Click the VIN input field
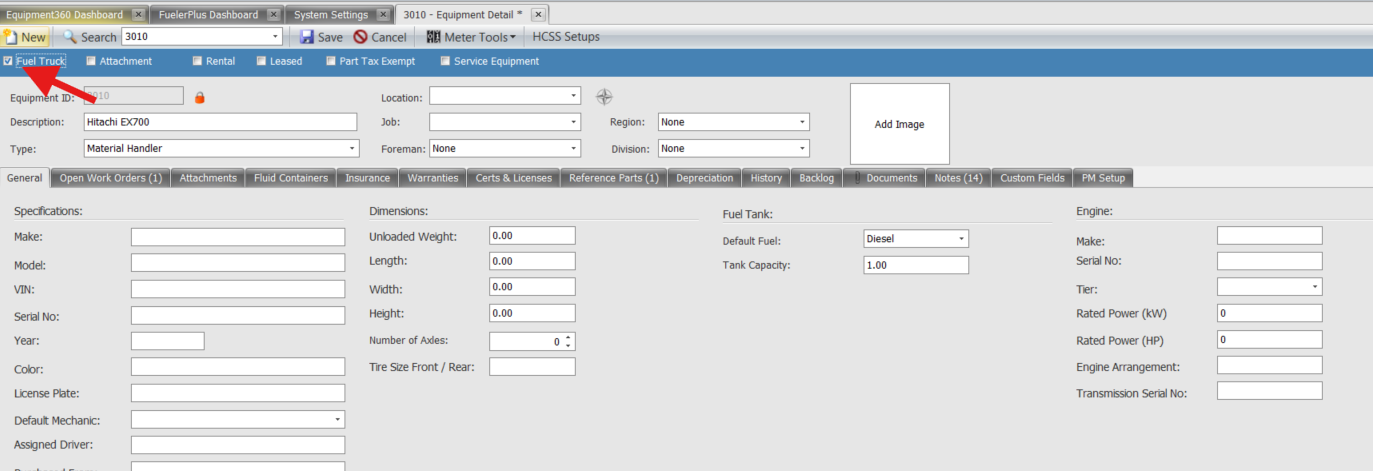 (x=238, y=289)
